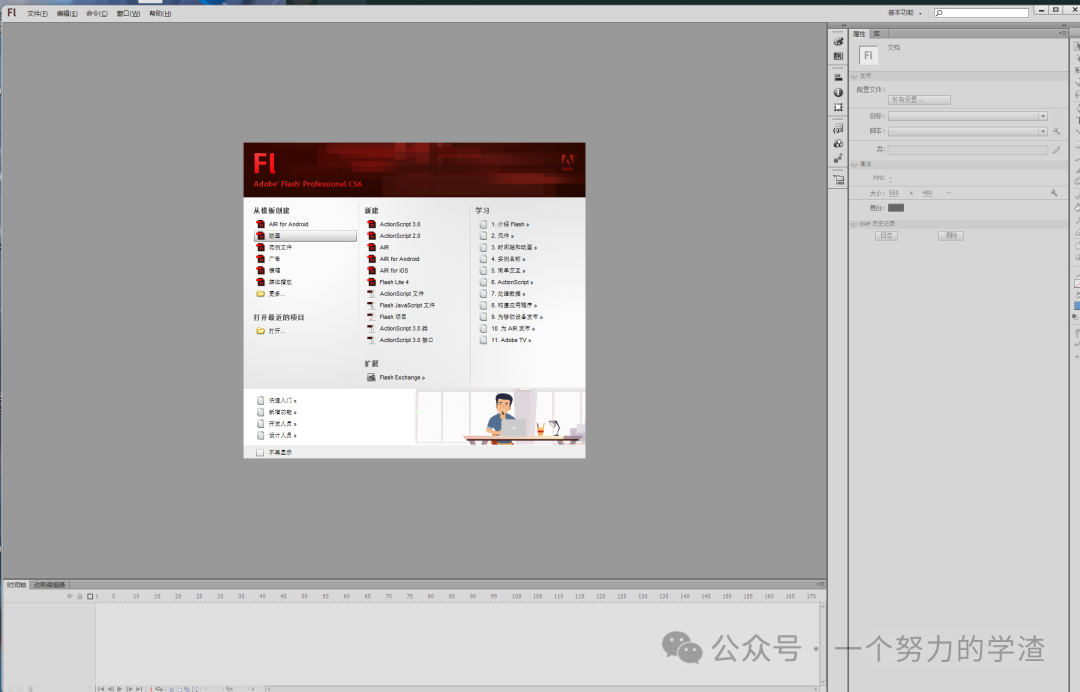Click the class input field
Screen dimensions: 1080x692
point(967,149)
